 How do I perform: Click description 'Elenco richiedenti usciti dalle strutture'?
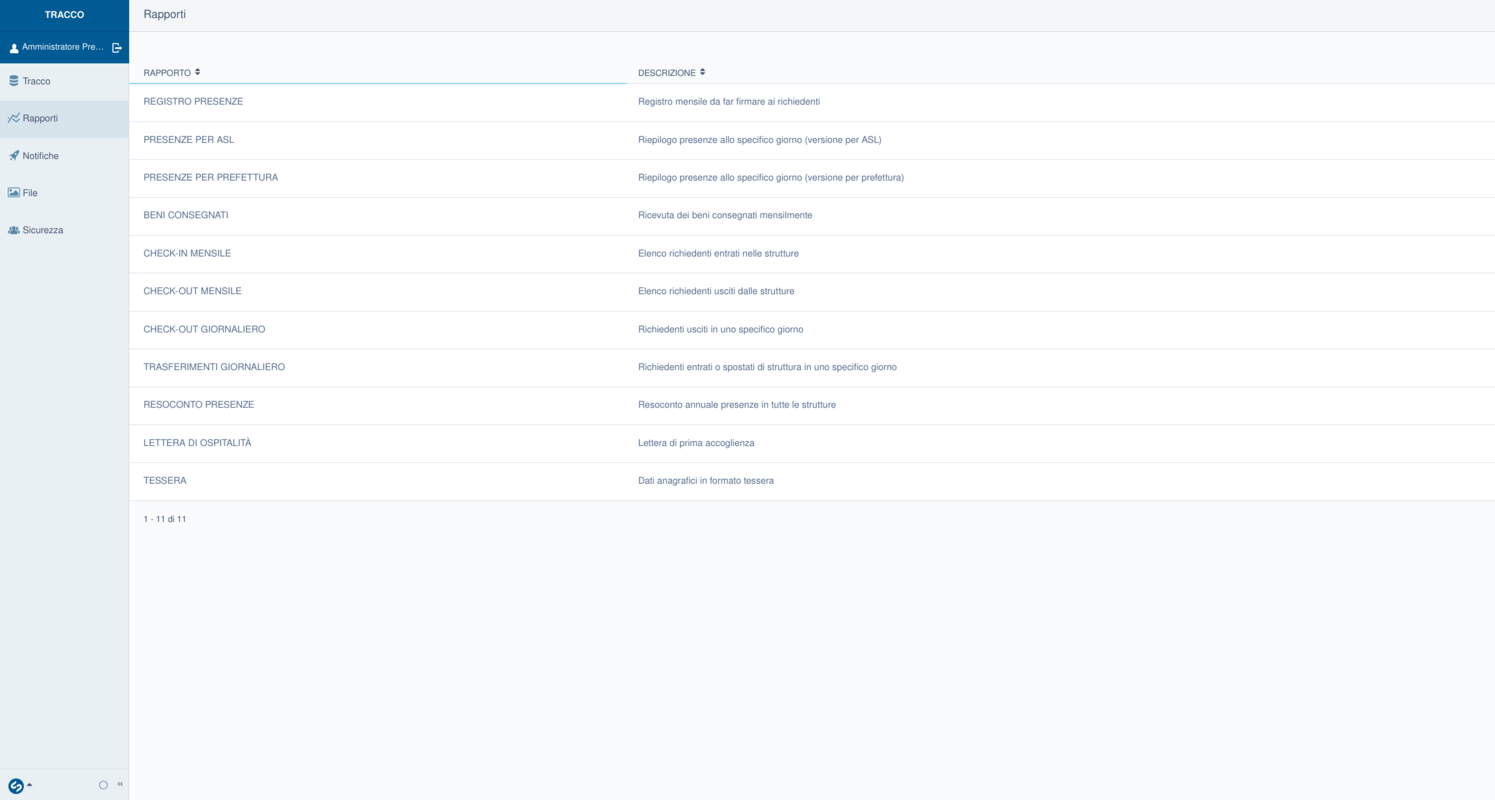[x=716, y=292]
